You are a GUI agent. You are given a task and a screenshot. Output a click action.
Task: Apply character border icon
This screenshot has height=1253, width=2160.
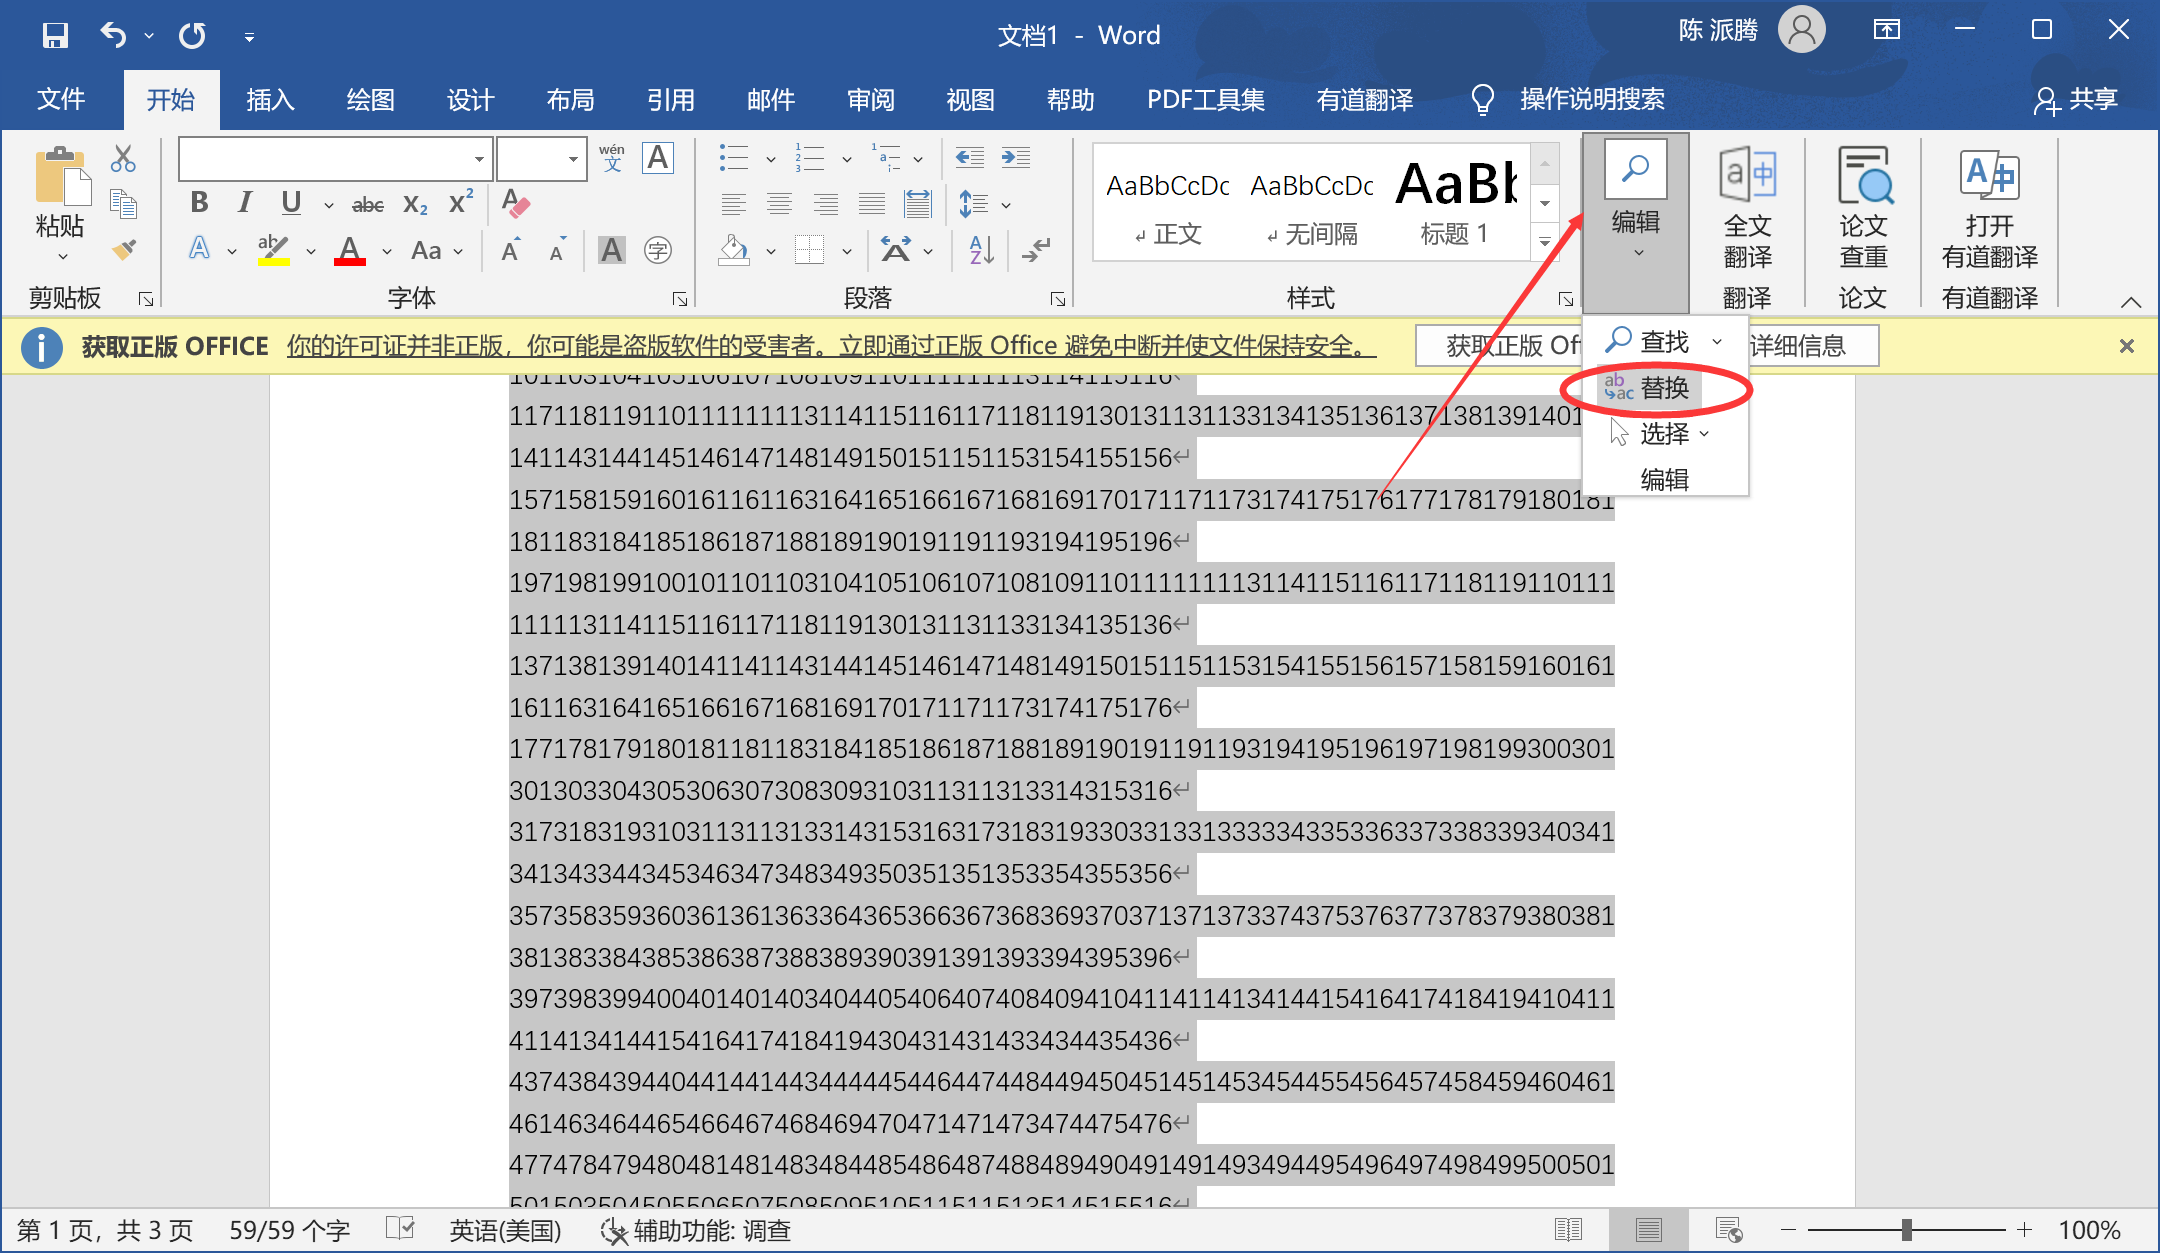pyautogui.click(x=658, y=158)
